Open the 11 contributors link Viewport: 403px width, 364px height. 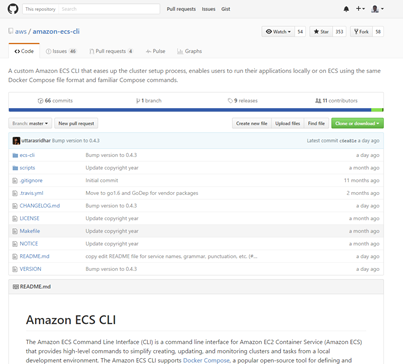(x=336, y=100)
